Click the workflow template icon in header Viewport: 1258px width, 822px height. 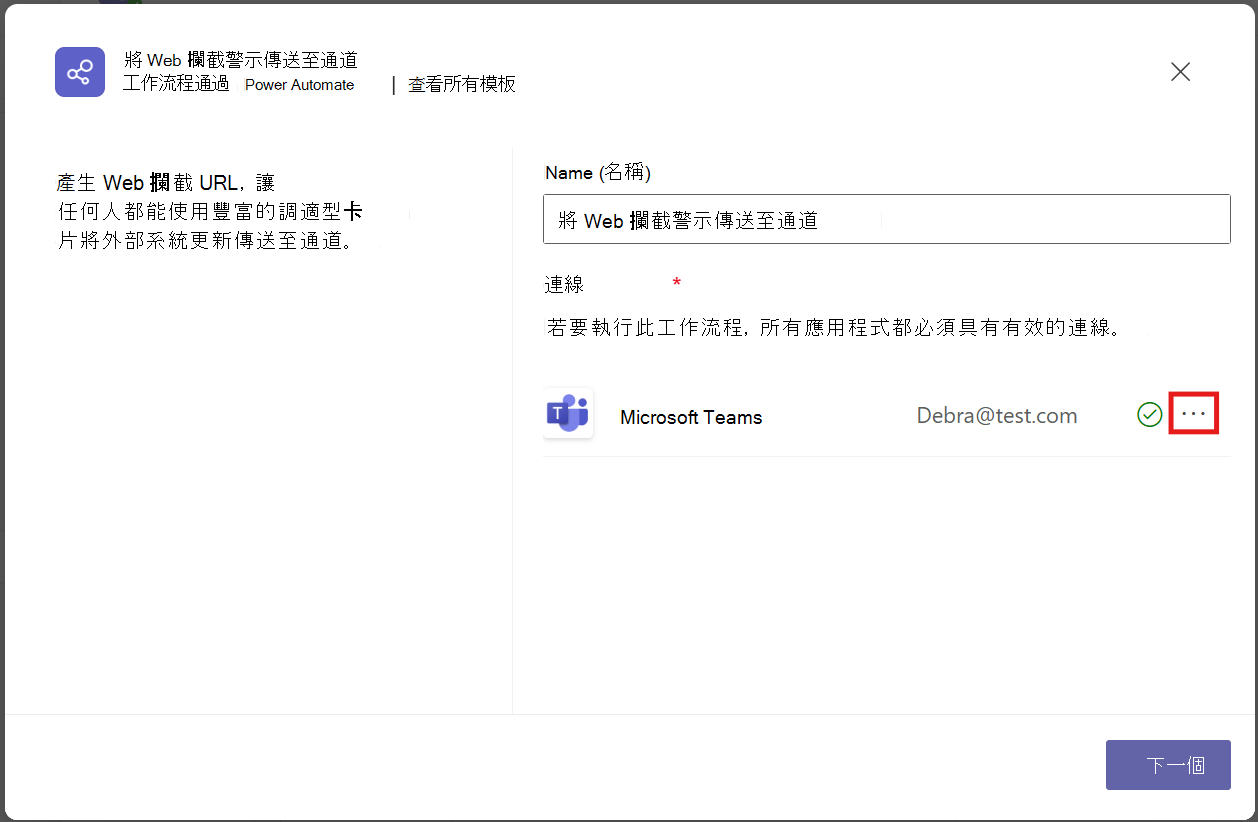[x=80, y=72]
